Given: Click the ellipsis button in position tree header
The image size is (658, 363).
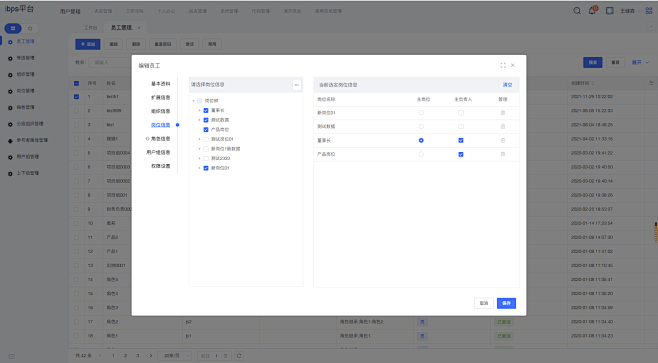Looking at the screenshot, I should [x=297, y=85].
